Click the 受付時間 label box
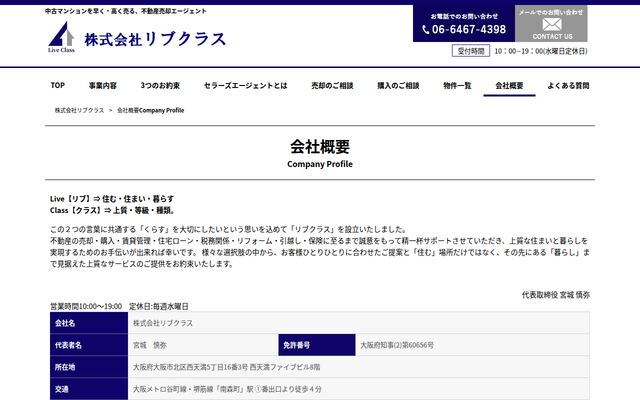Viewport: 640px width, 400px height. (471, 51)
